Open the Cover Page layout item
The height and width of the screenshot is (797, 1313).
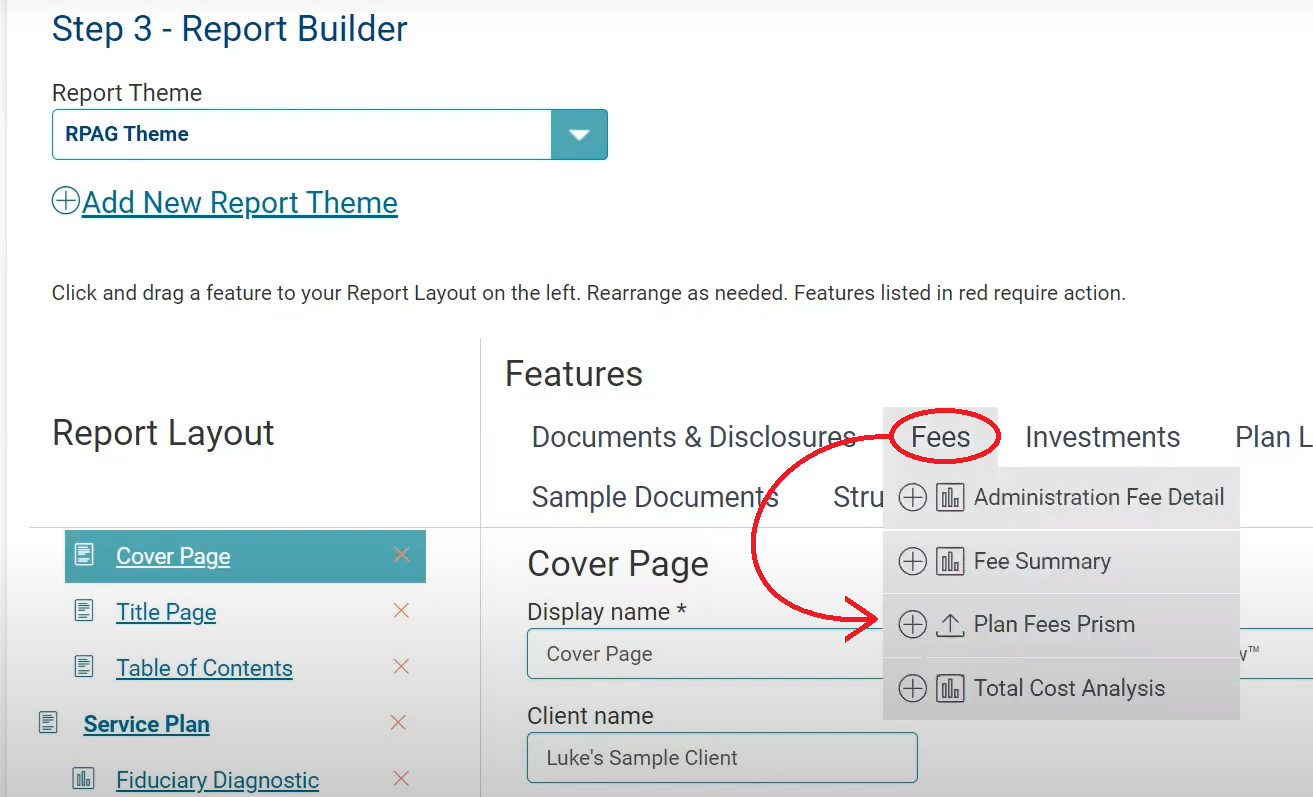(173, 556)
